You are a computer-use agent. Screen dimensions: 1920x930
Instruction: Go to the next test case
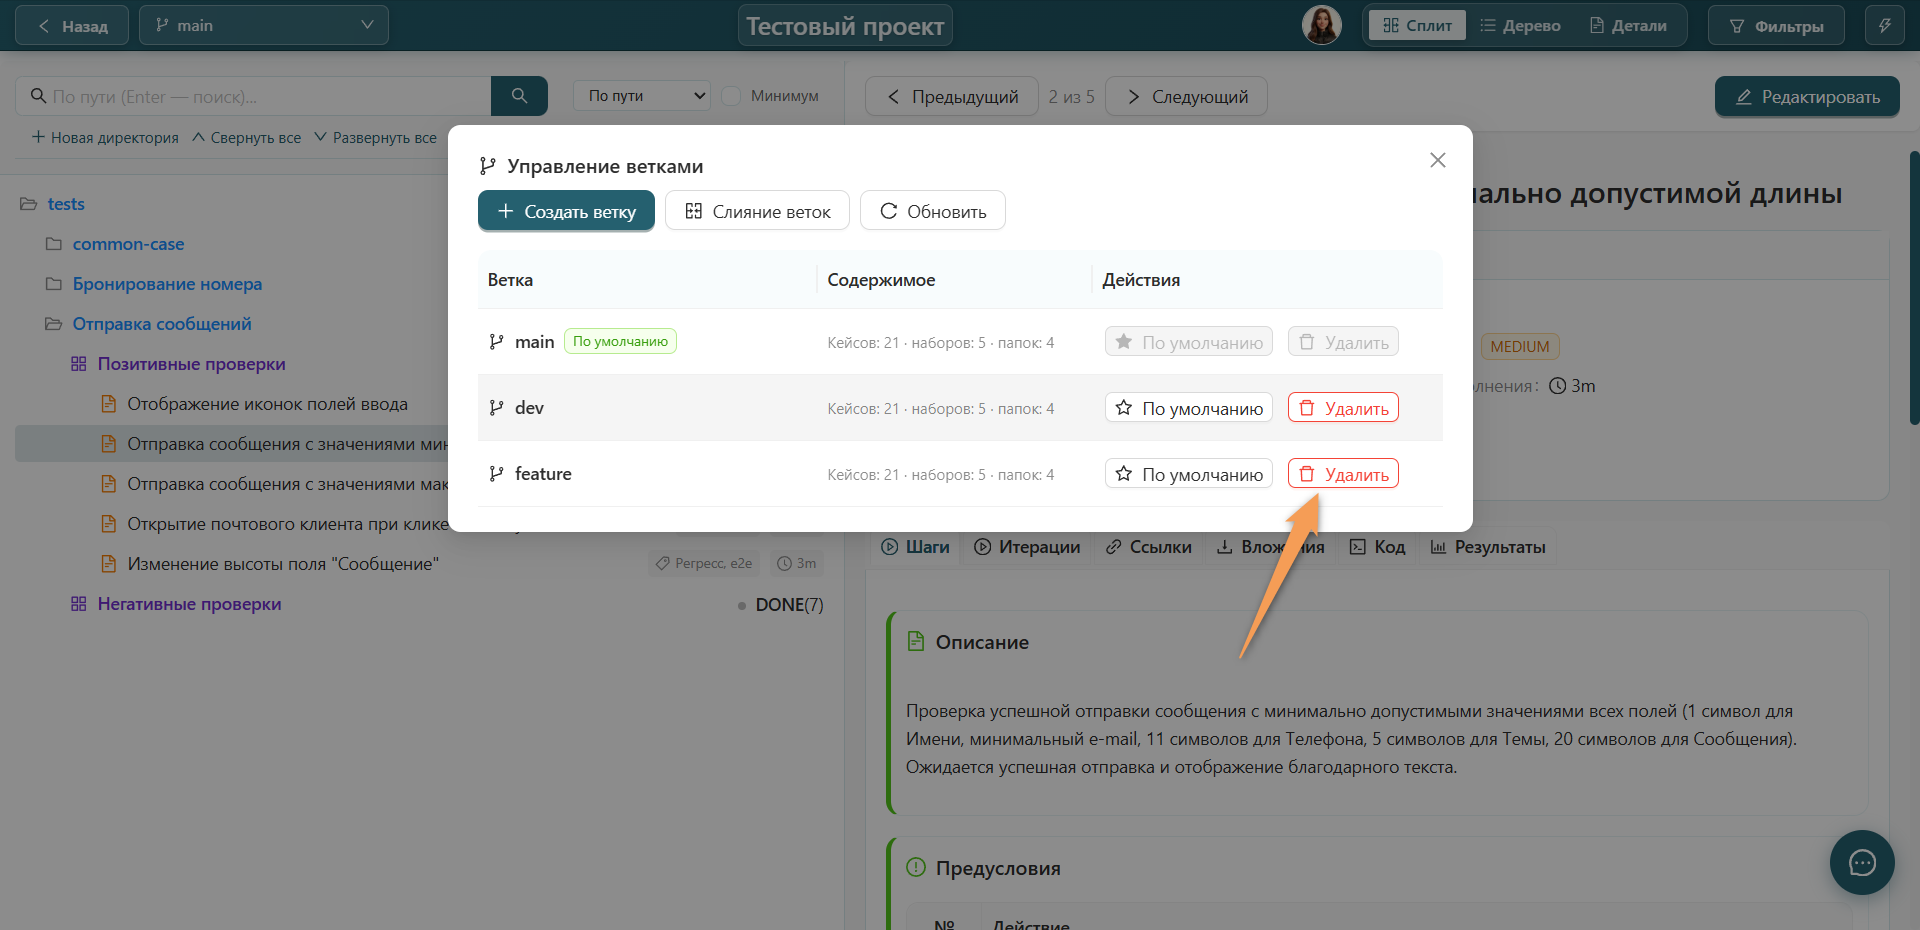(1187, 96)
